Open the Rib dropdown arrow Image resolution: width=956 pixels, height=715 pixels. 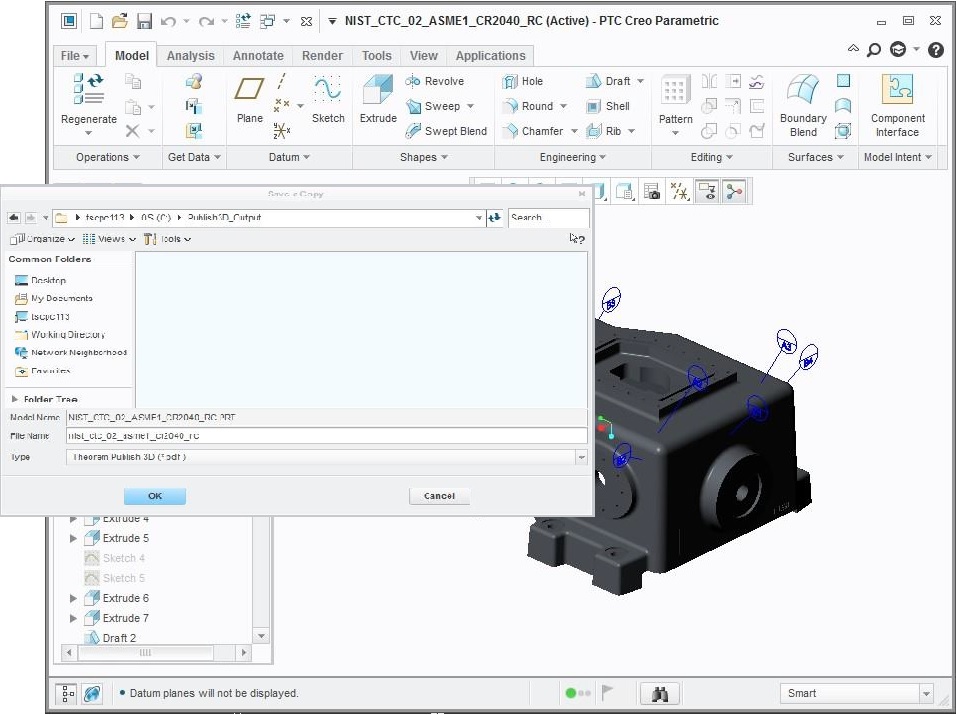click(631, 131)
